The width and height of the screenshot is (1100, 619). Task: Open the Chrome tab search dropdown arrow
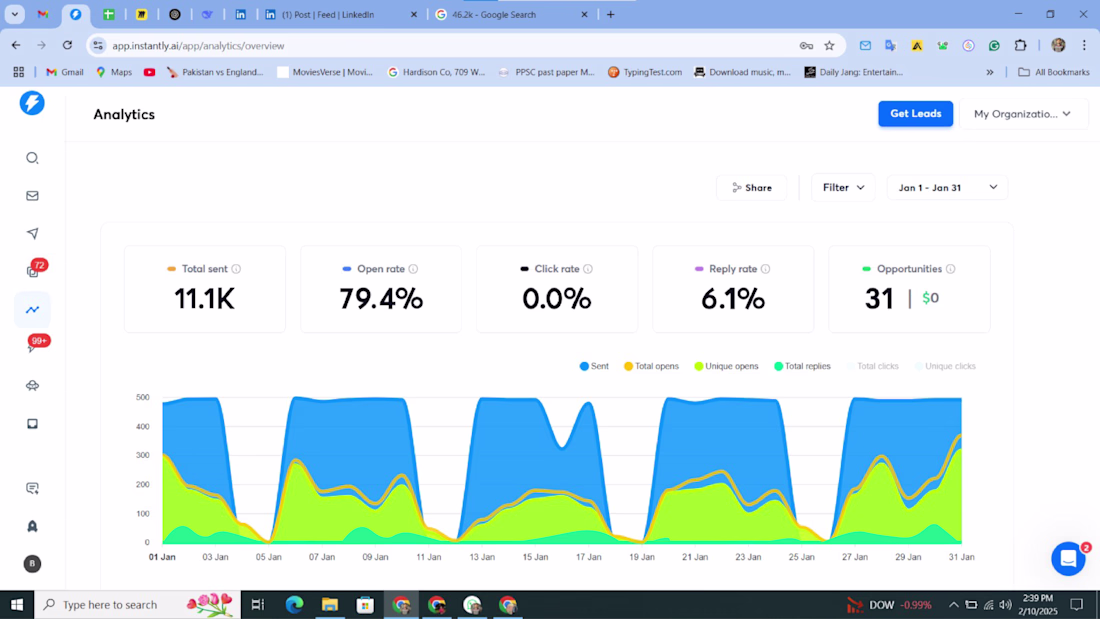[14, 14]
